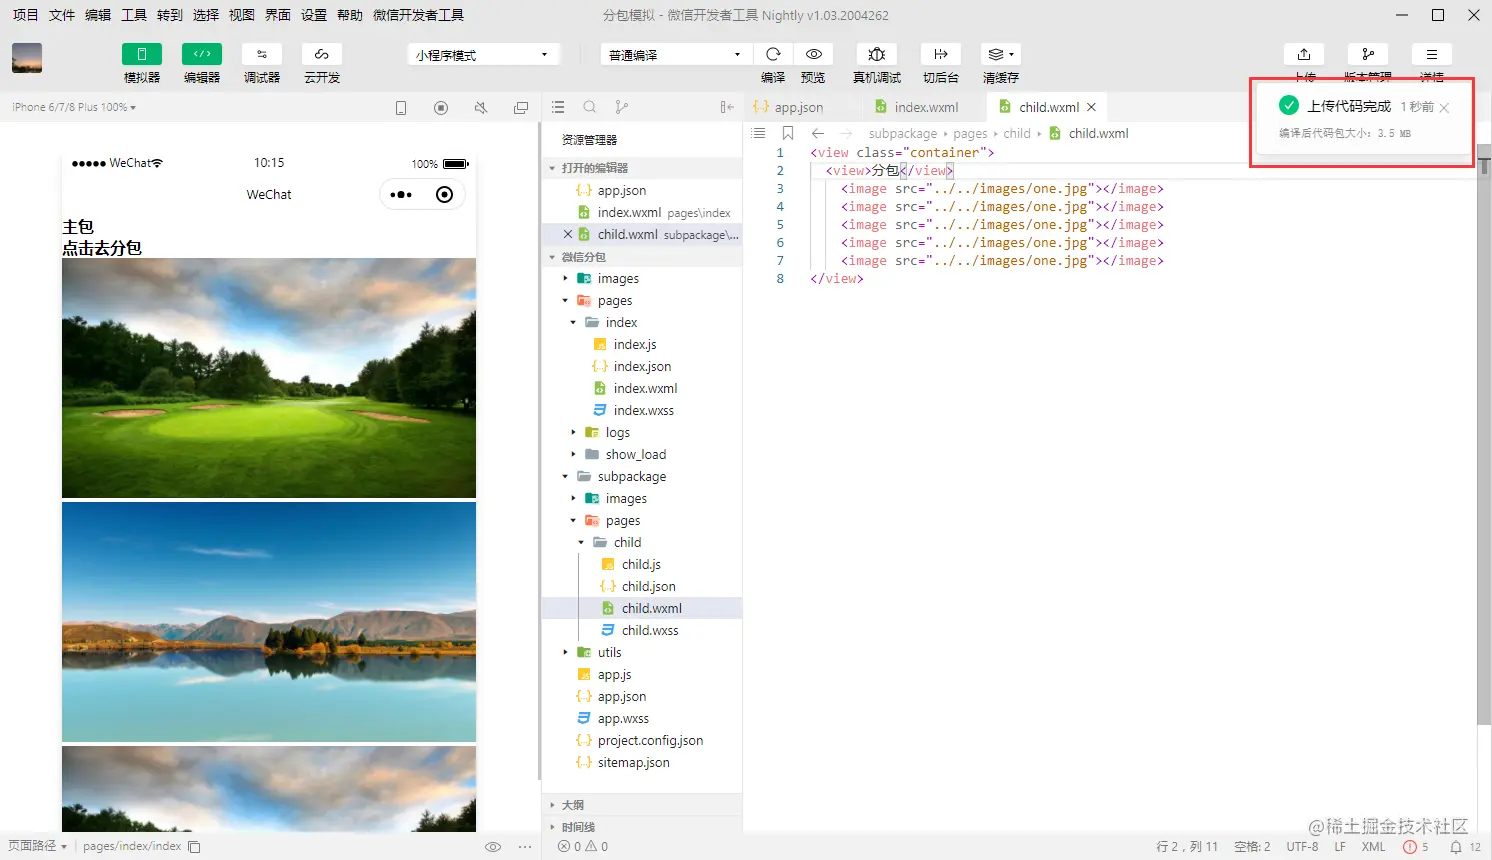Open the 工具 menu
Image resolution: width=1492 pixels, height=860 pixels.
pyautogui.click(x=134, y=15)
